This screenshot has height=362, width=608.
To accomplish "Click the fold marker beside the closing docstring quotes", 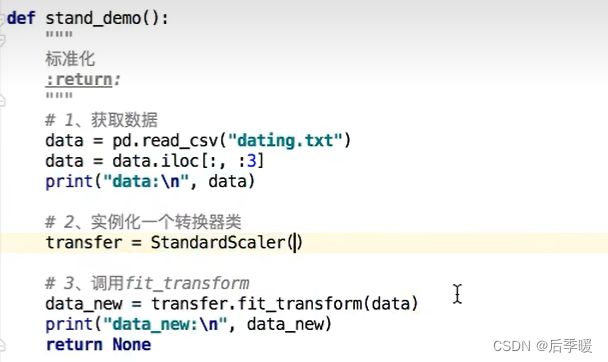I will coord(2,101).
